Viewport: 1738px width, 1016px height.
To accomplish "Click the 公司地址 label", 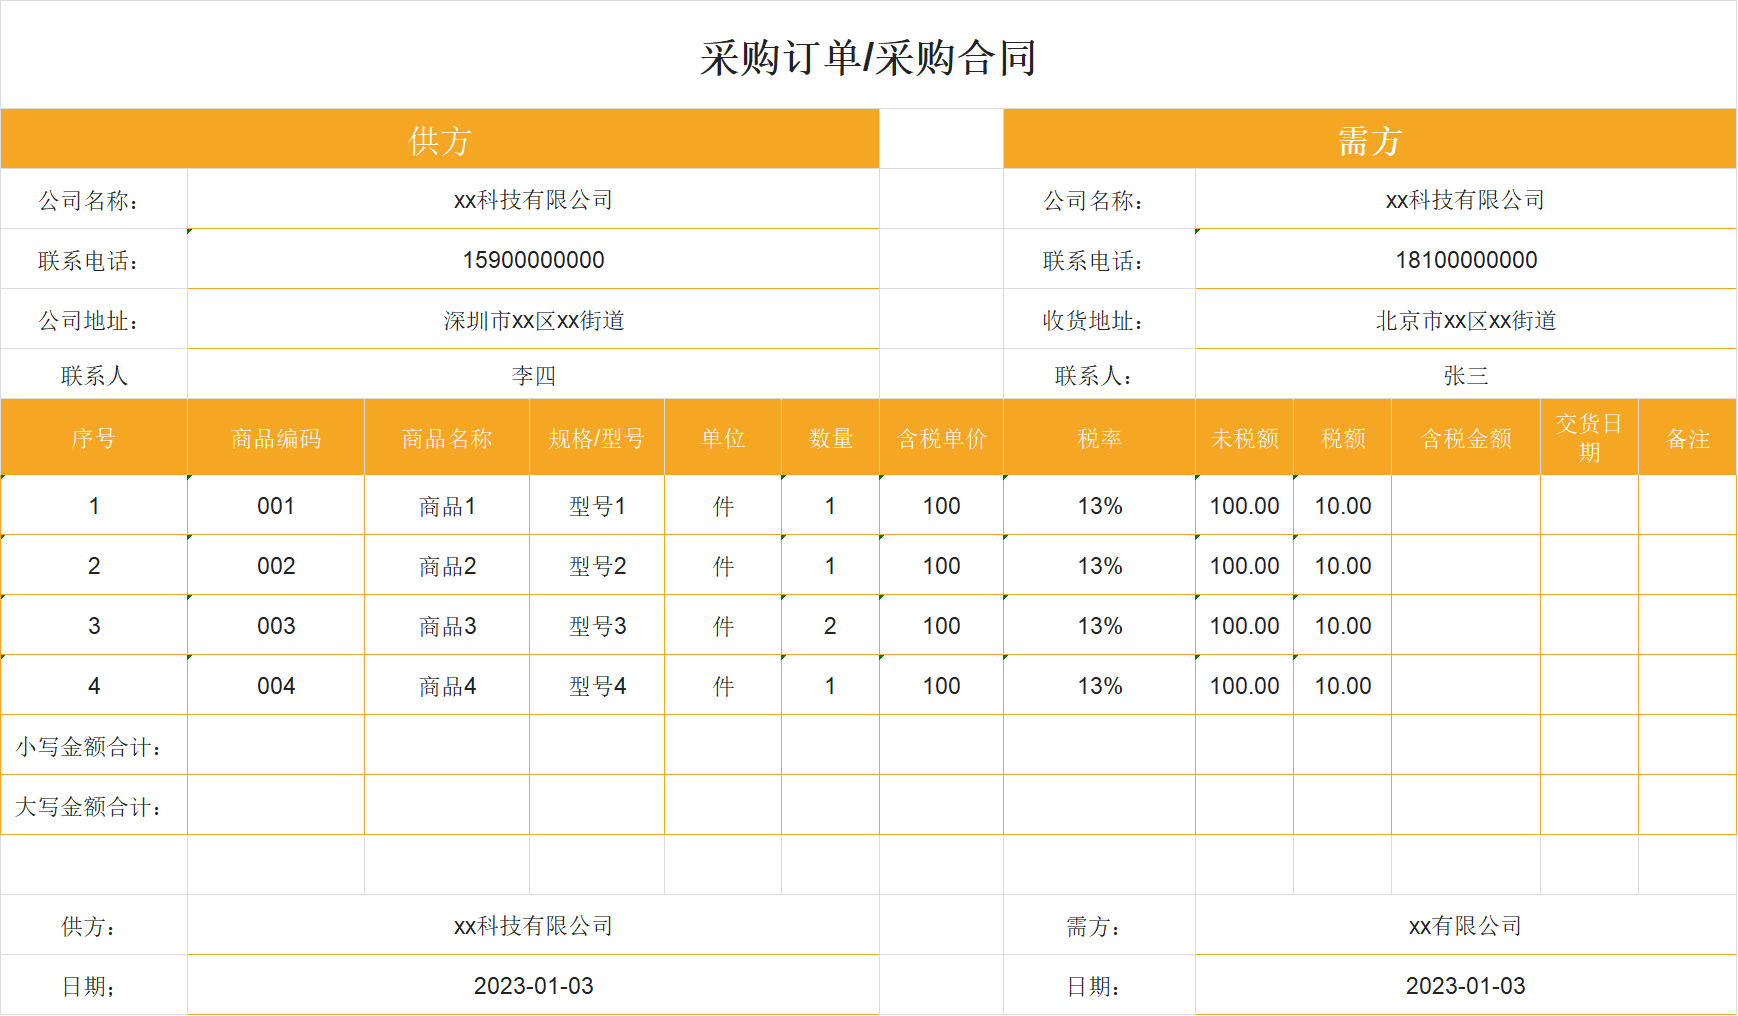I will (88, 320).
